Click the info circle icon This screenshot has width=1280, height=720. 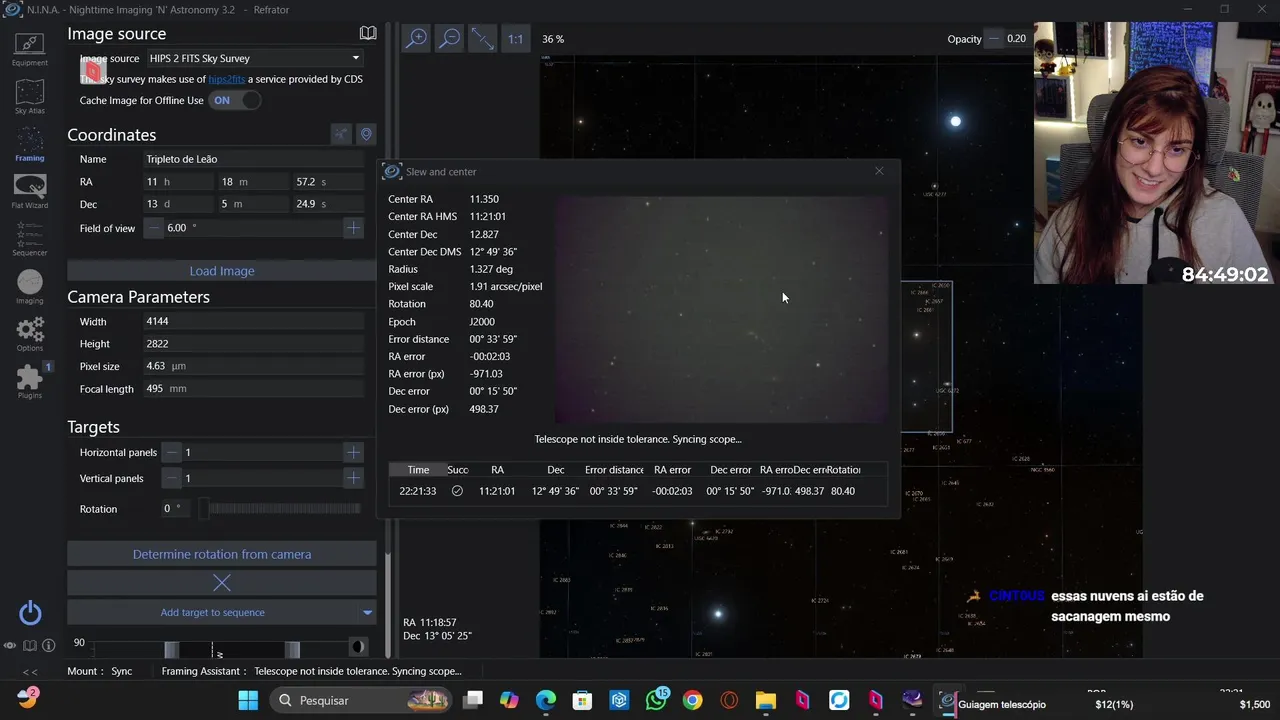48,646
